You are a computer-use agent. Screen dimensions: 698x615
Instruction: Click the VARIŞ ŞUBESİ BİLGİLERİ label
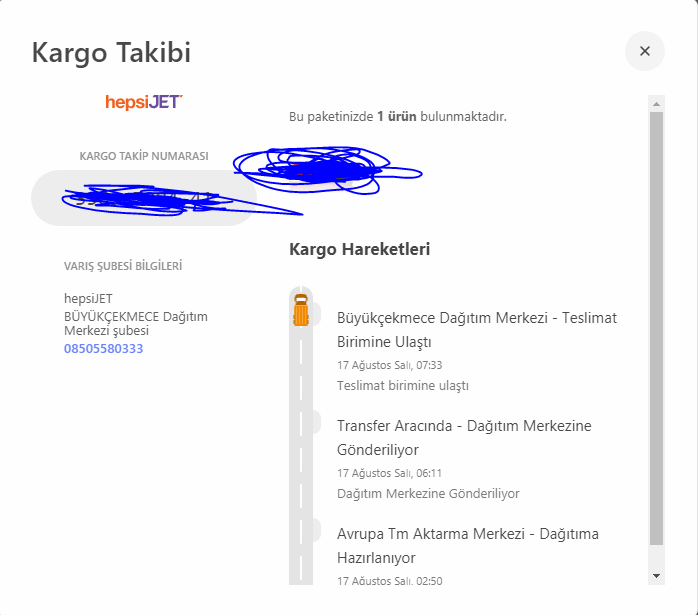123,266
